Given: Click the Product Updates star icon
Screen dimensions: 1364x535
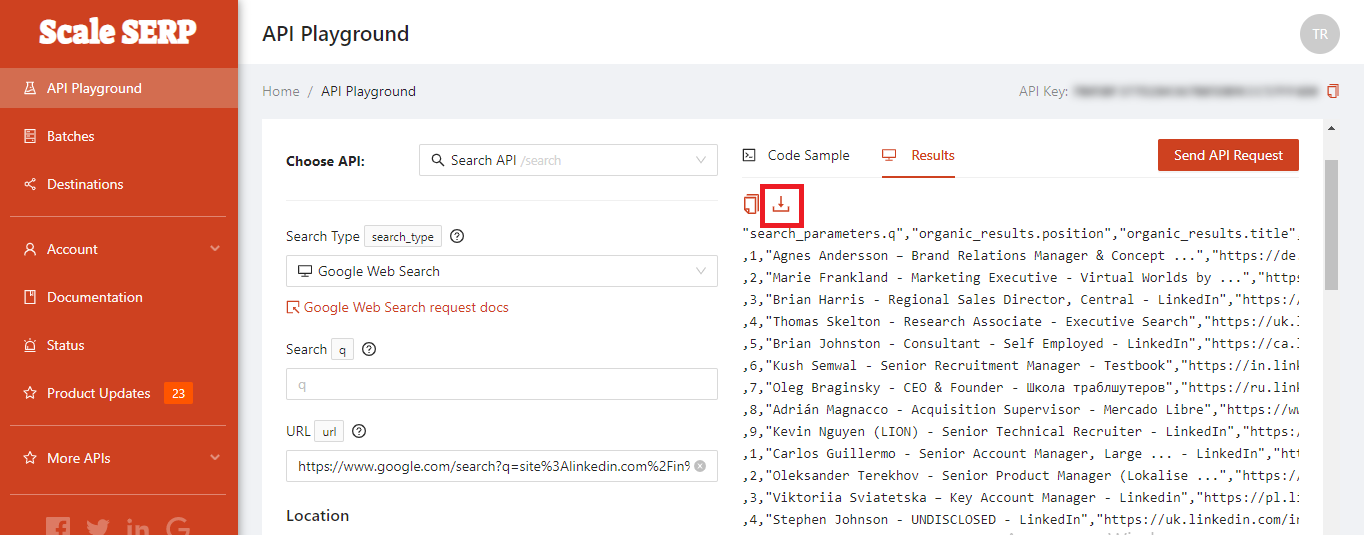Looking at the screenshot, I should coord(30,393).
